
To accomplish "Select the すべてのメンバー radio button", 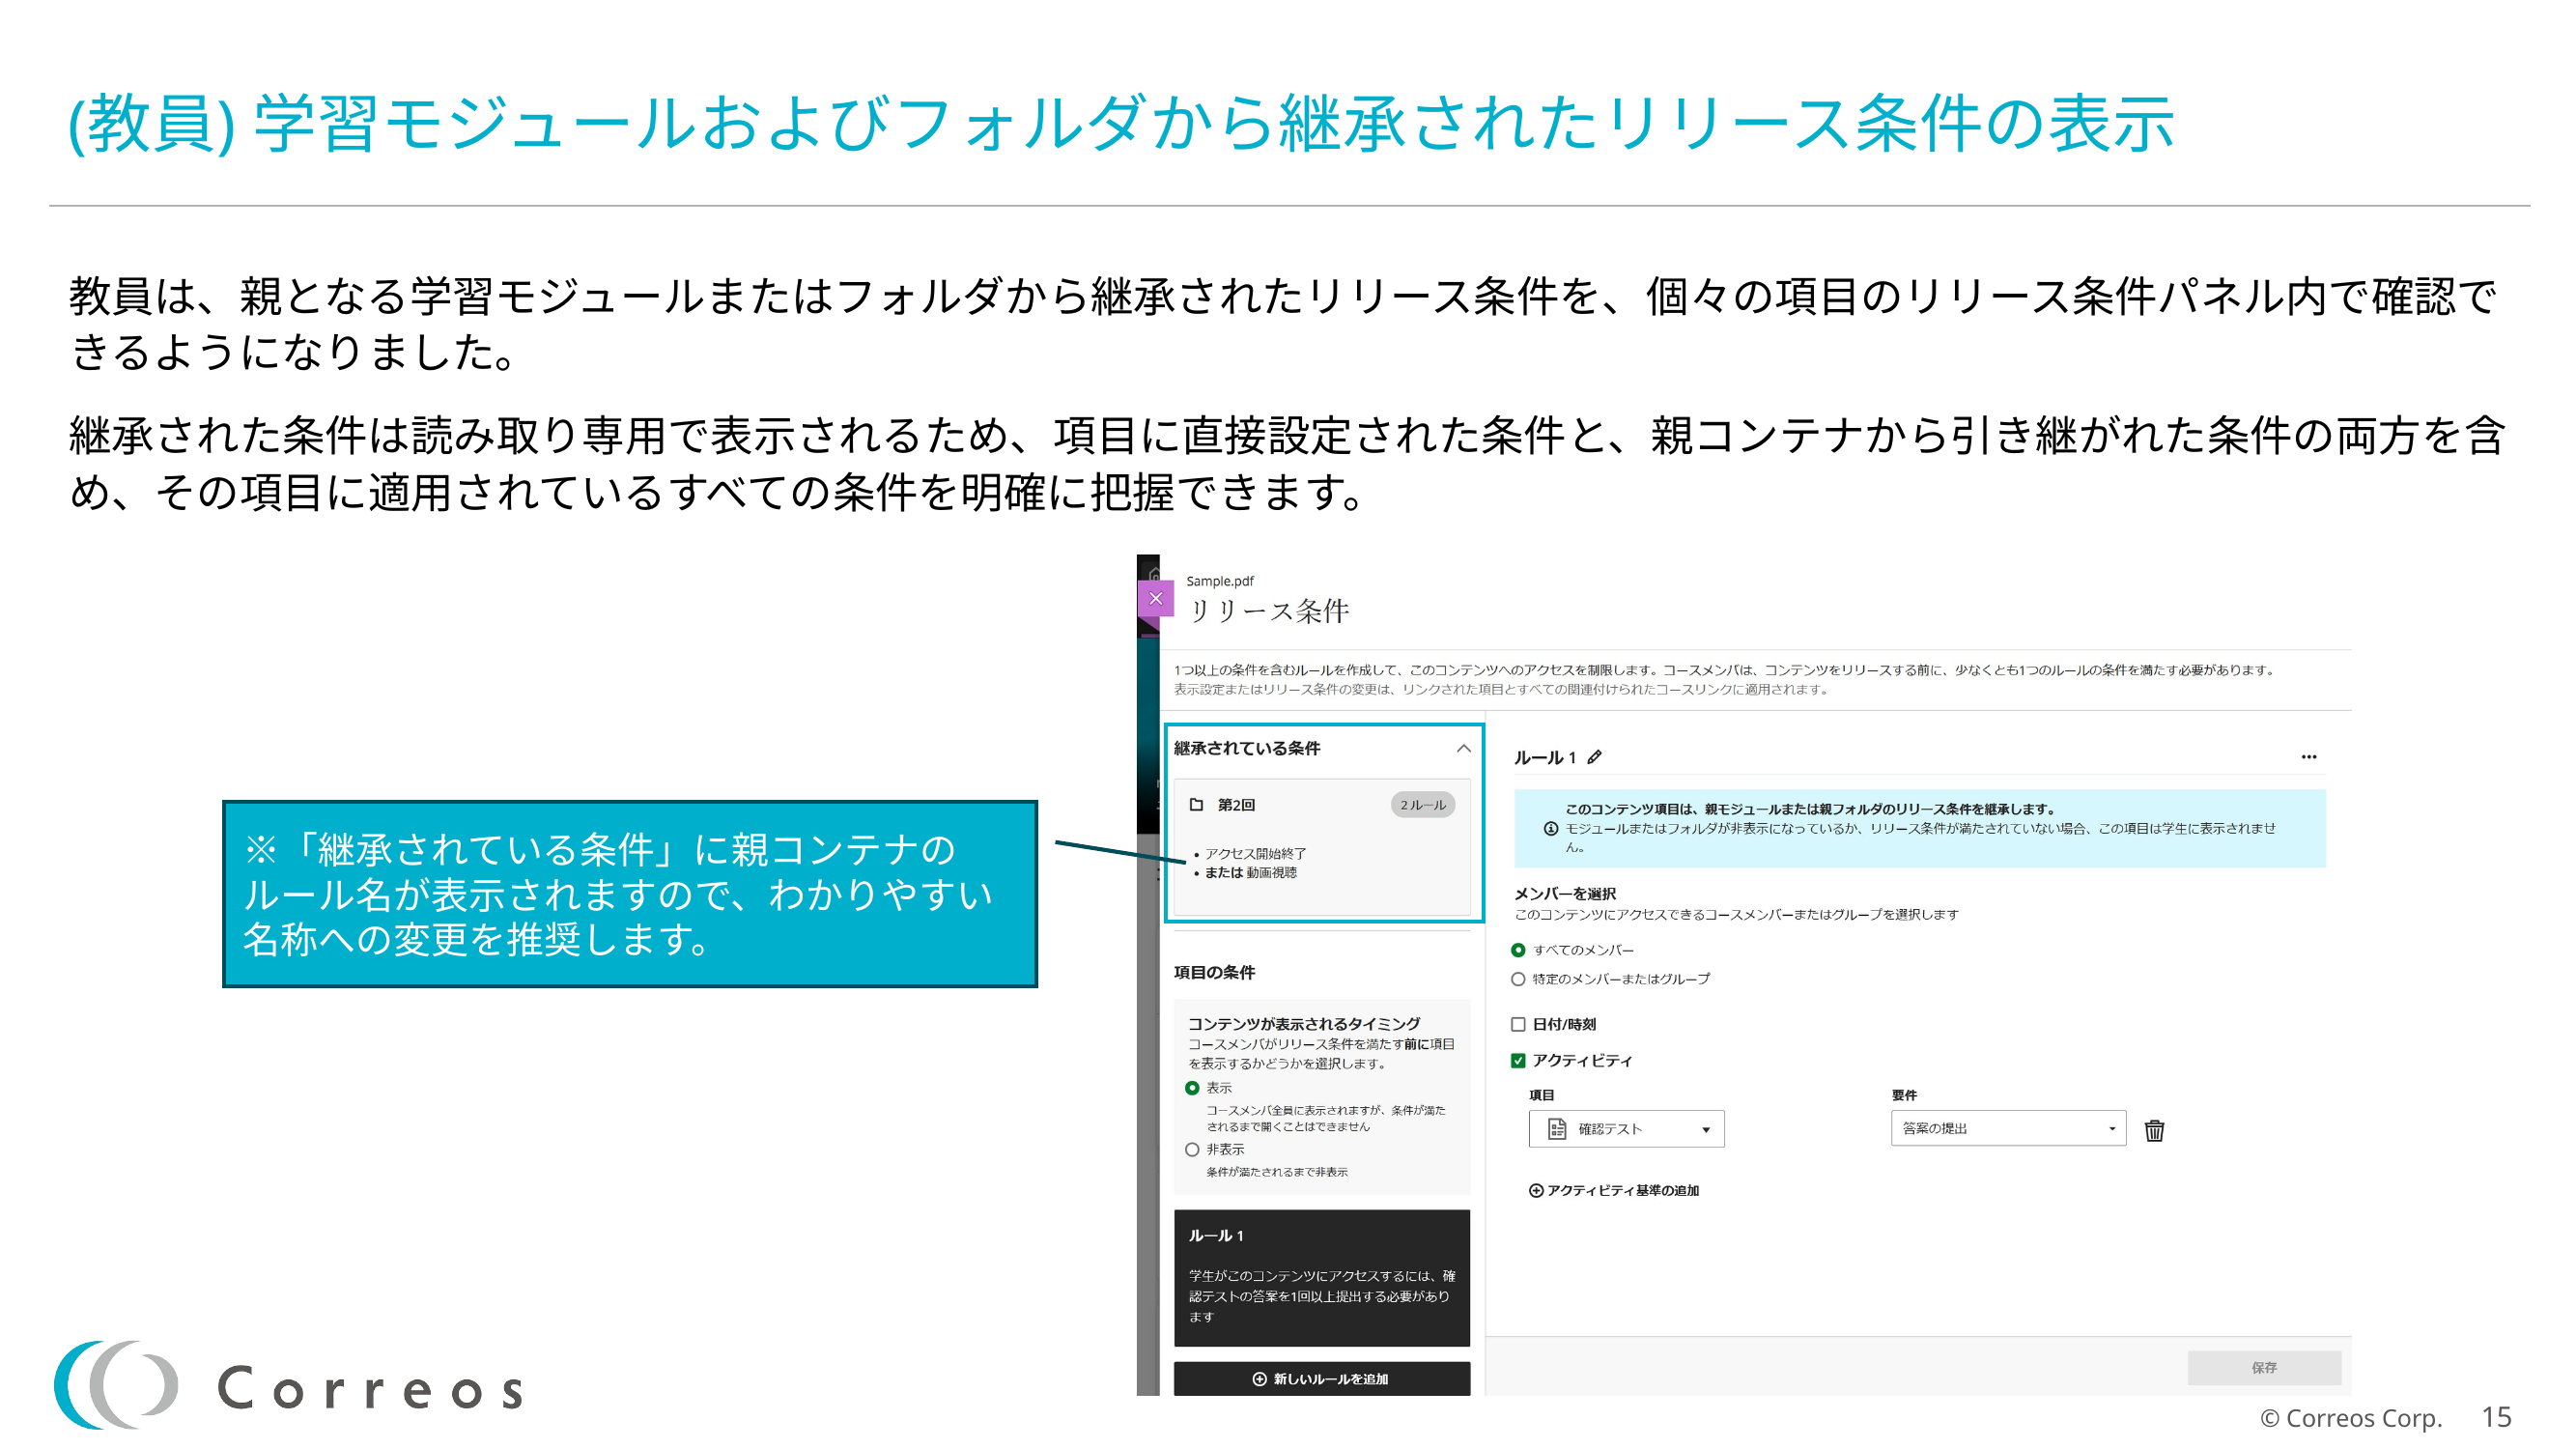I will coord(1517,950).
